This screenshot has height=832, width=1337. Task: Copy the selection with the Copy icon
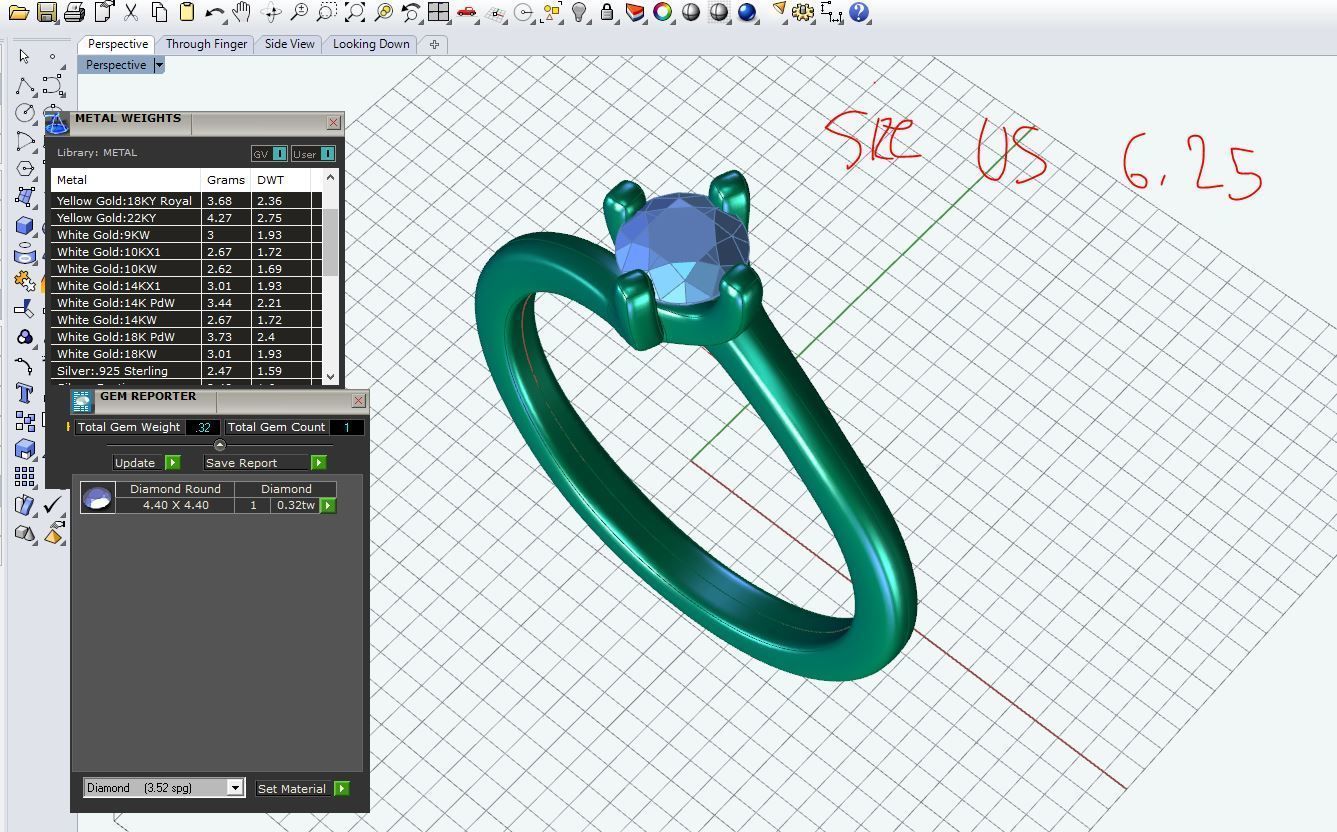[x=159, y=13]
